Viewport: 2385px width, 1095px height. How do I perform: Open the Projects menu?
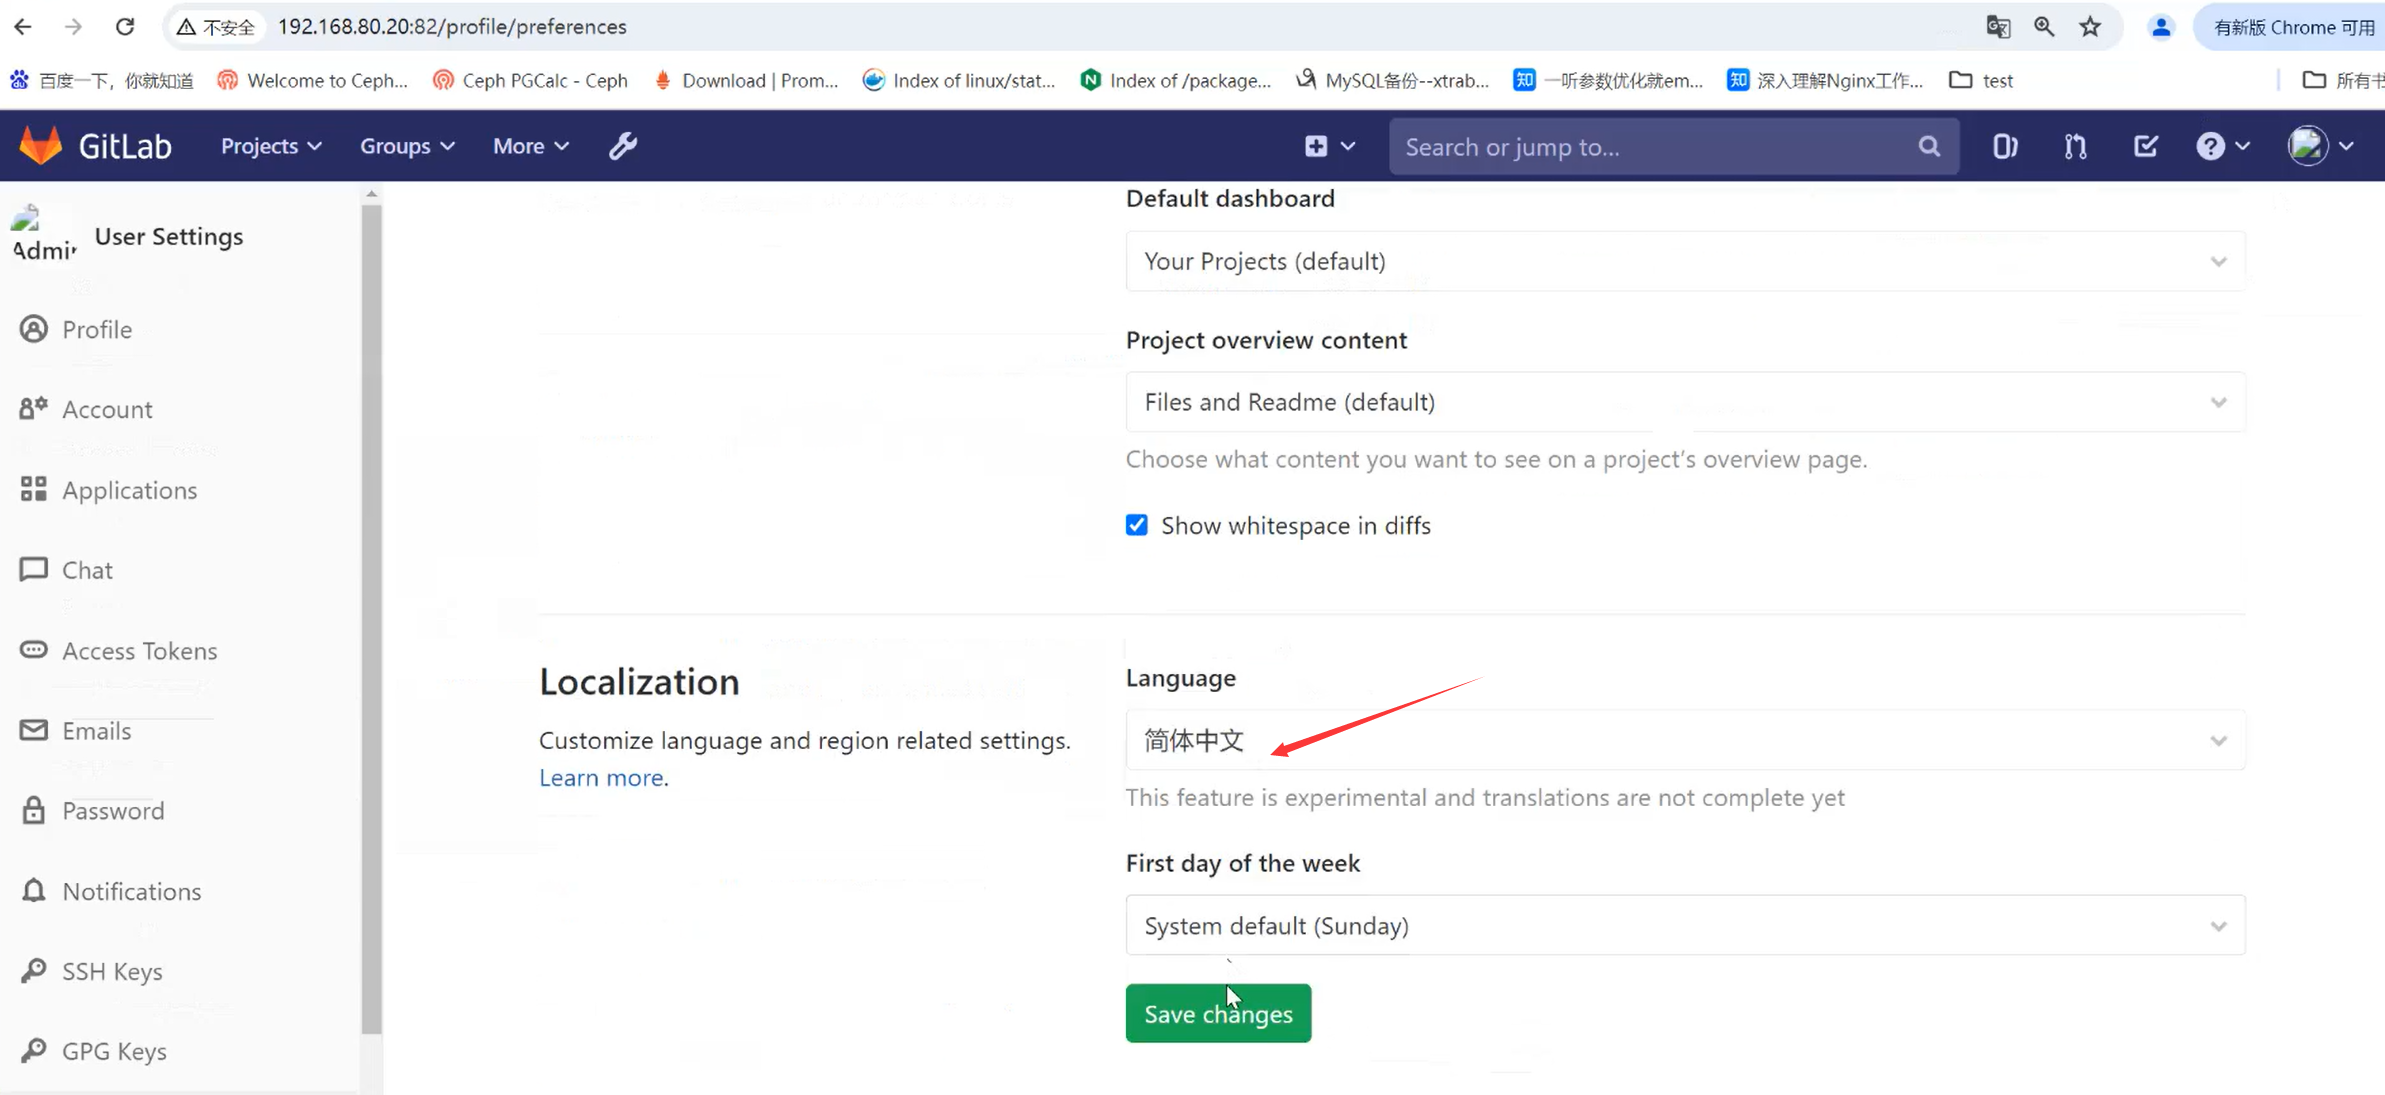tap(270, 146)
